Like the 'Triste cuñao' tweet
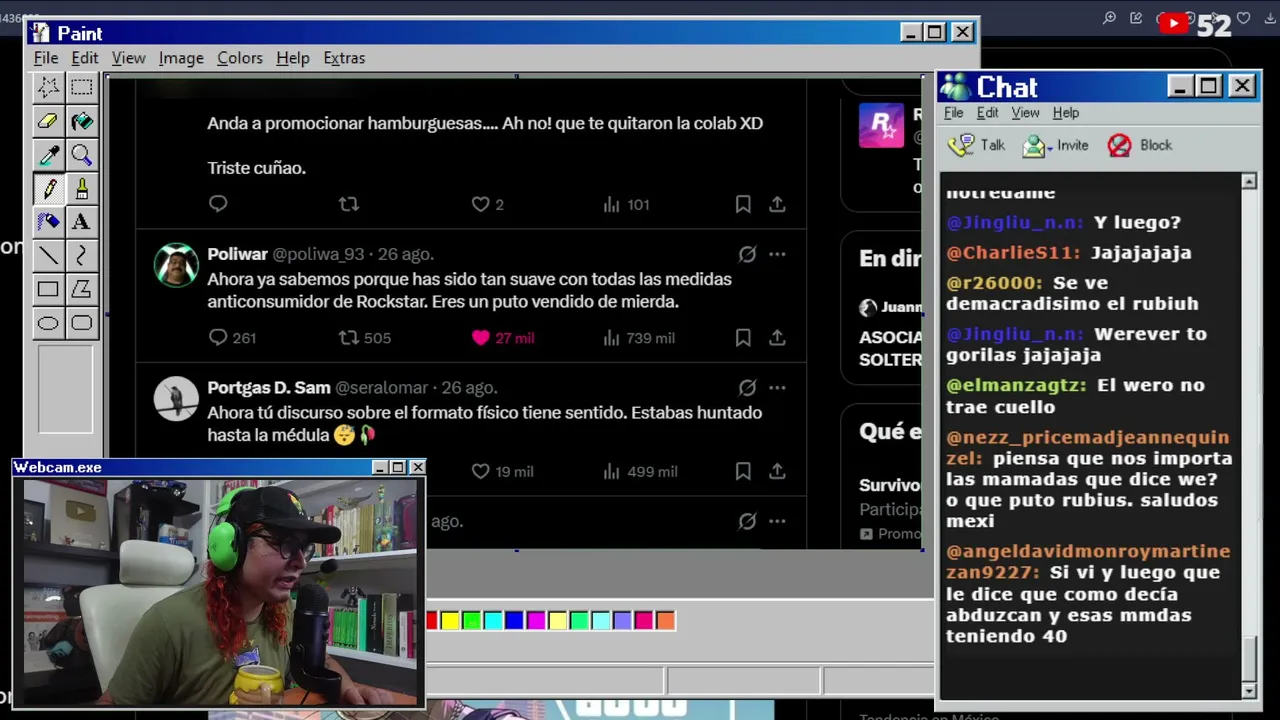This screenshot has width=1280, height=720. 481,204
